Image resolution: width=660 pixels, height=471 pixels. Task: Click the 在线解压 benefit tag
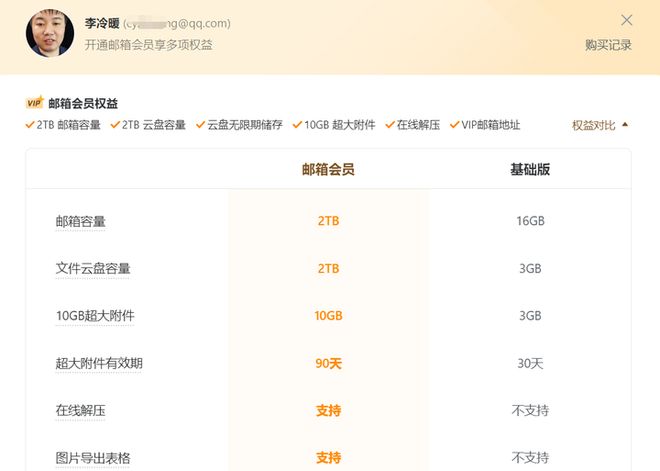412,125
